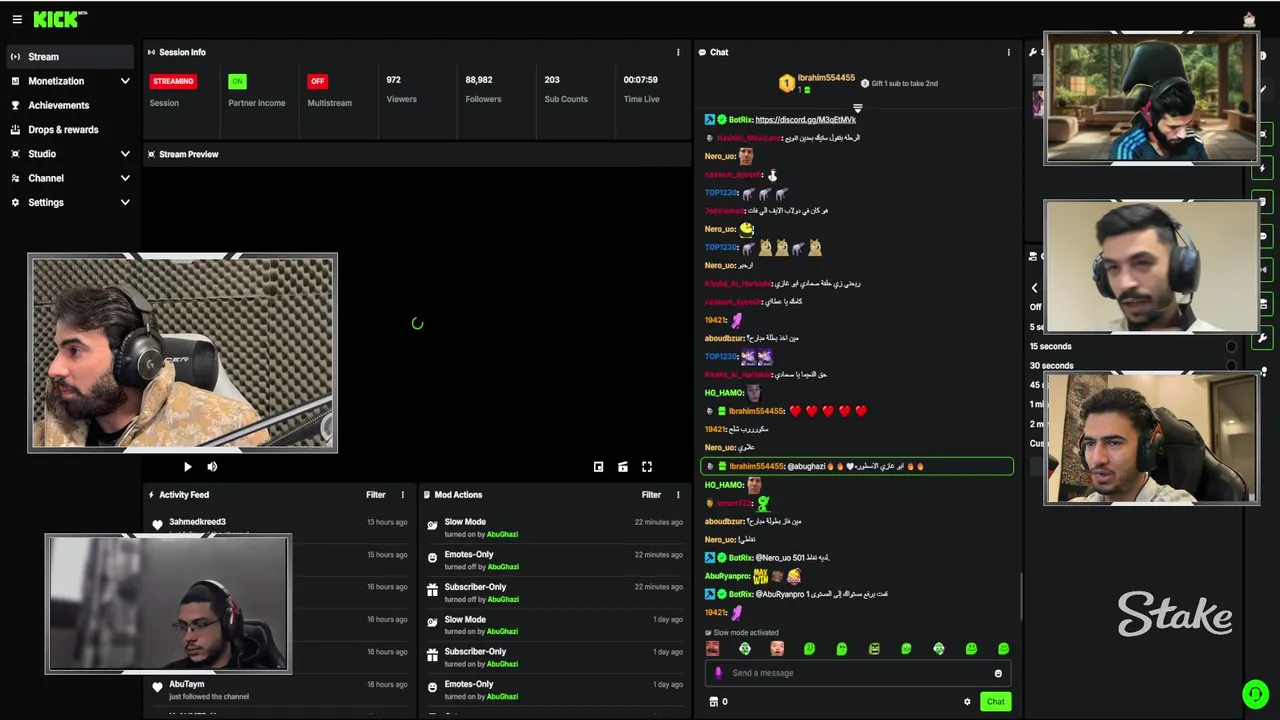Viewport: 1280px width, 720px height.
Task: Make stream preview fullscreen
Action: coord(647,467)
